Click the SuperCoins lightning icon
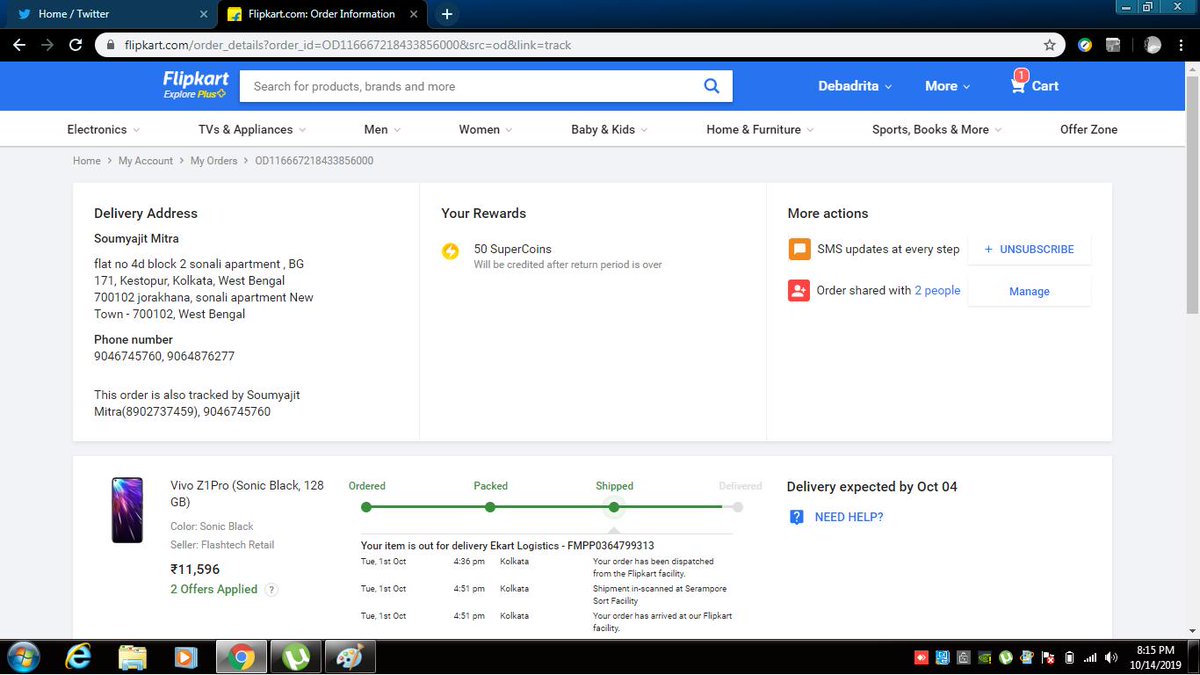Image resolution: width=1200 pixels, height=675 pixels. click(x=451, y=250)
